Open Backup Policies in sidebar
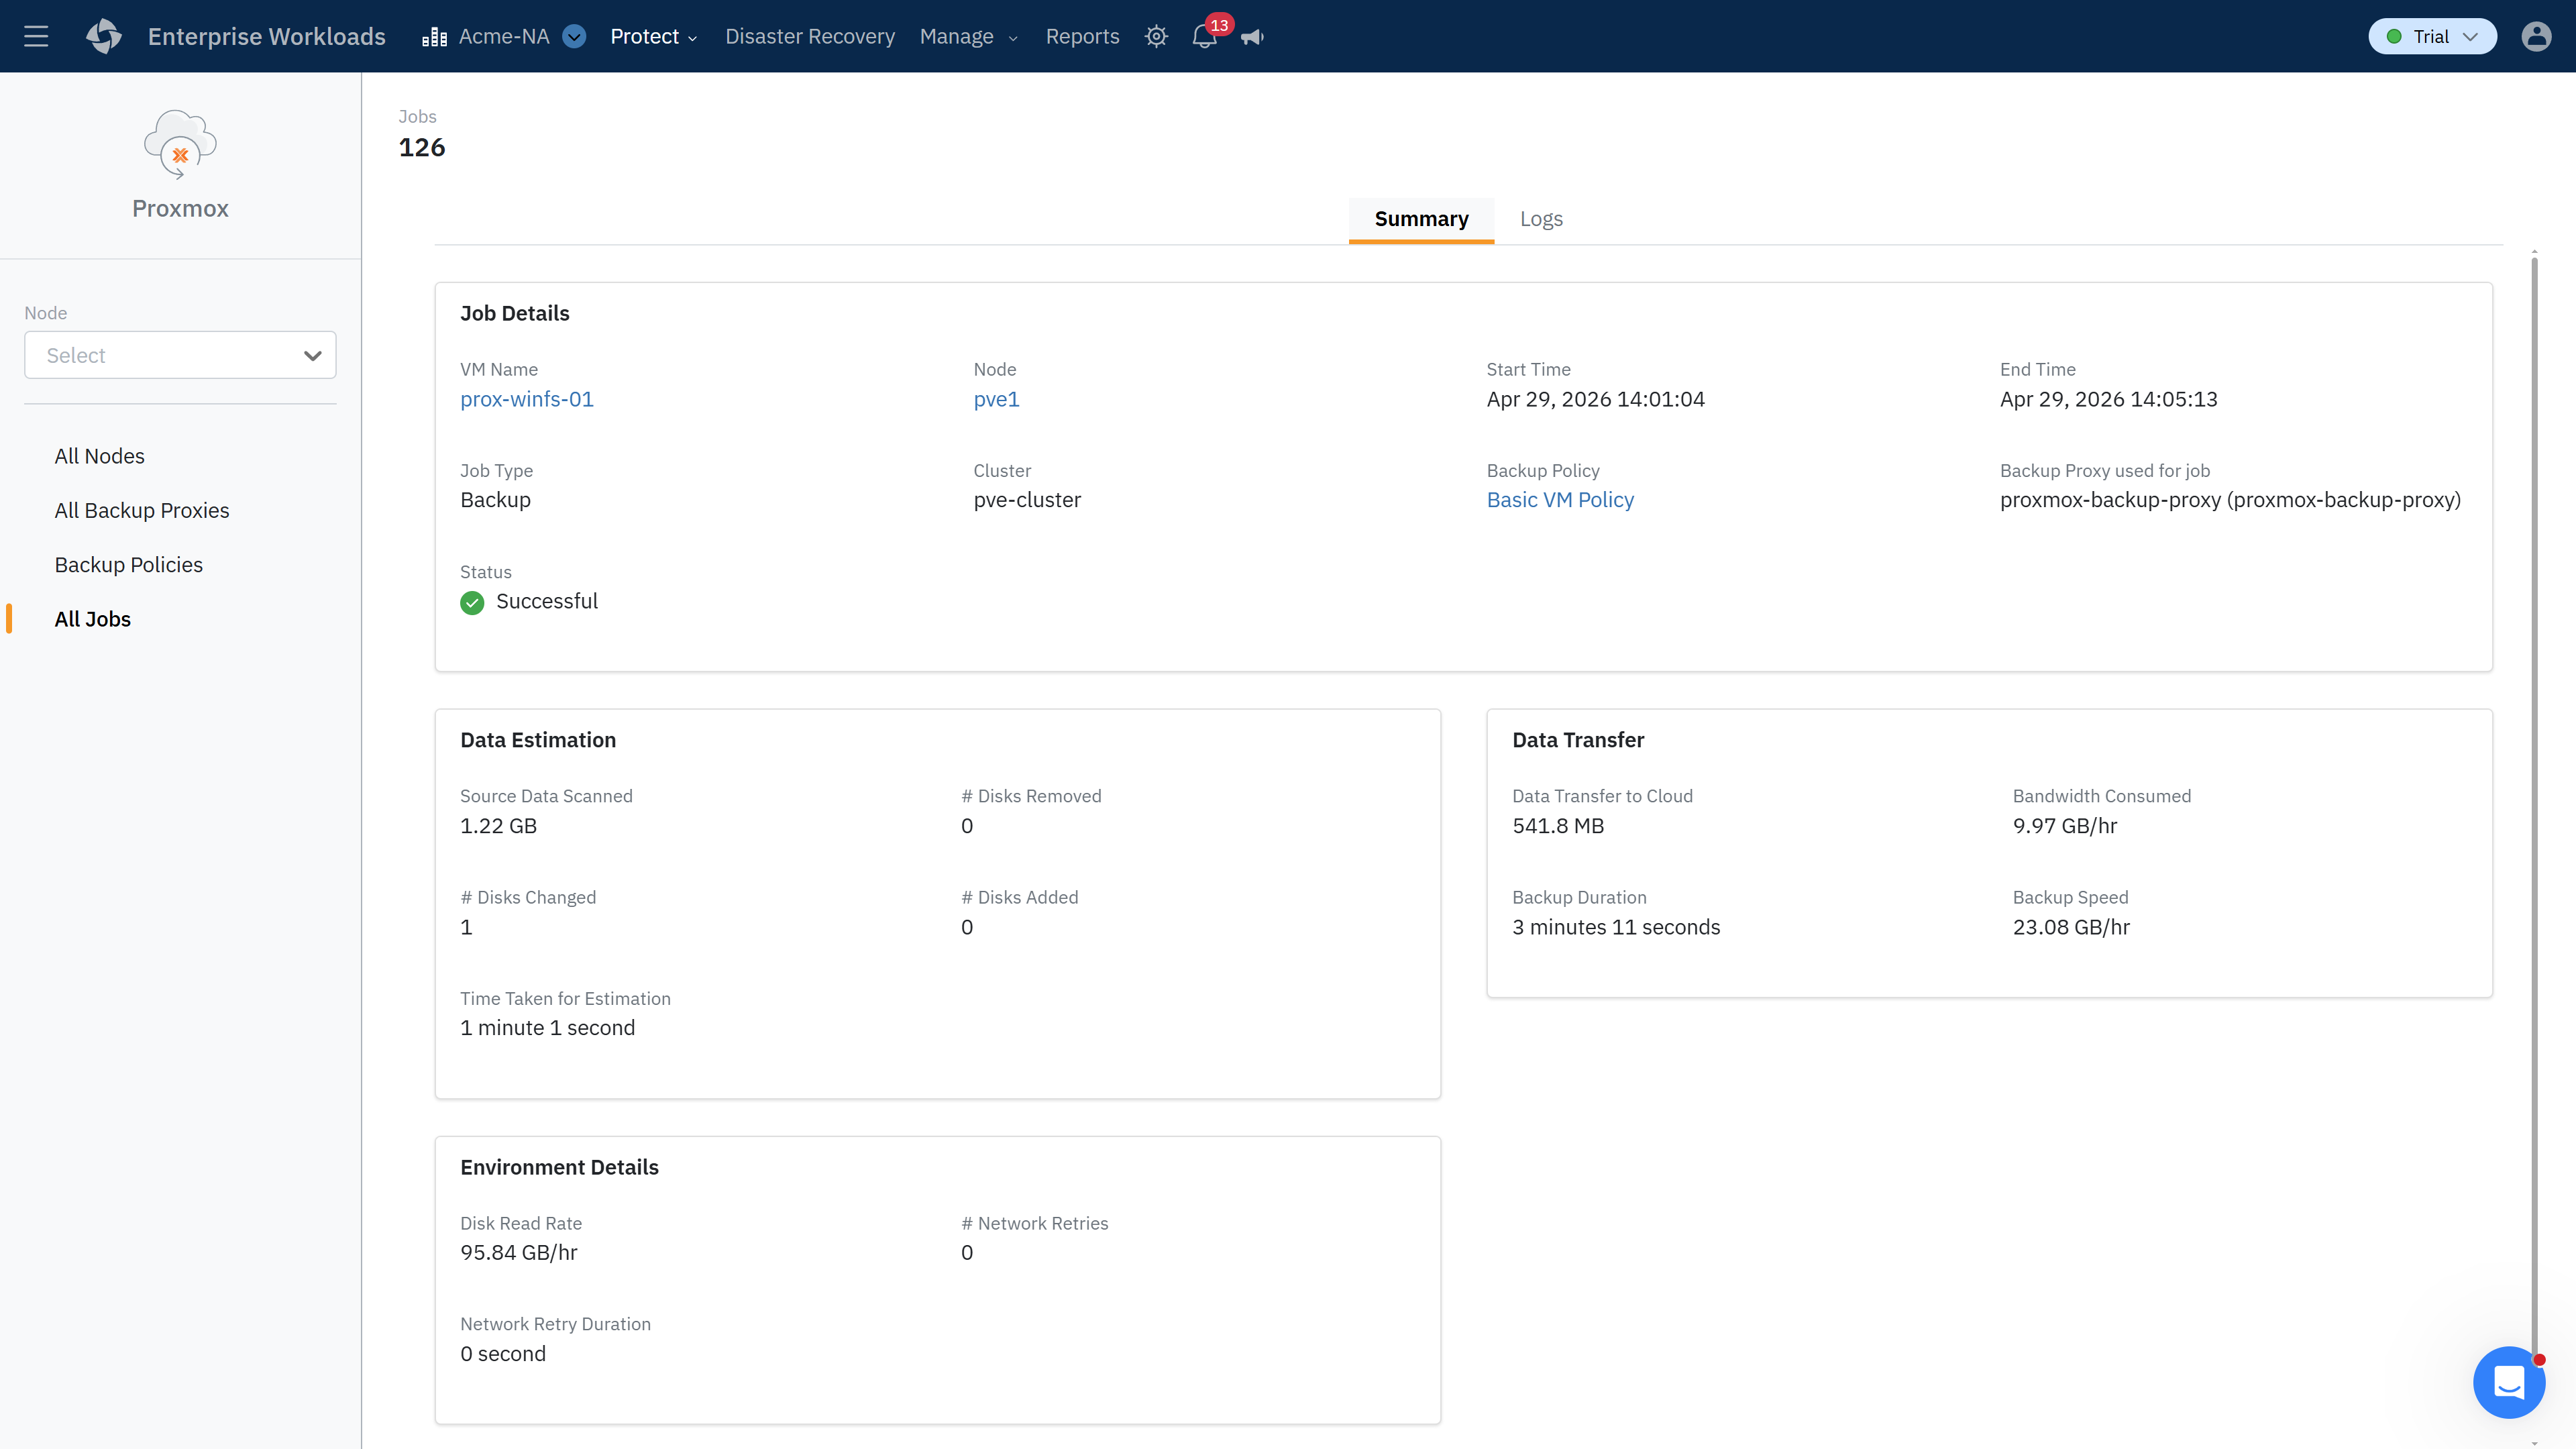Viewport: 2576px width, 1449px height. coord(128,565)
